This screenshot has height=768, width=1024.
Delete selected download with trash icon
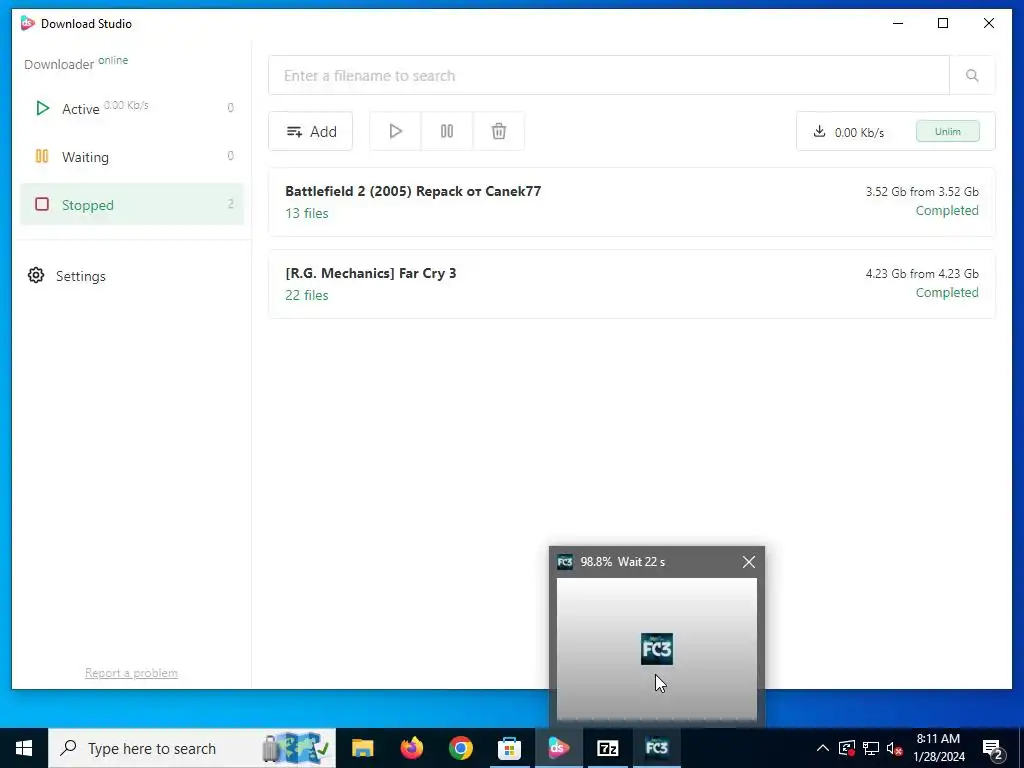pyautogui.click(x=498, y=131)
